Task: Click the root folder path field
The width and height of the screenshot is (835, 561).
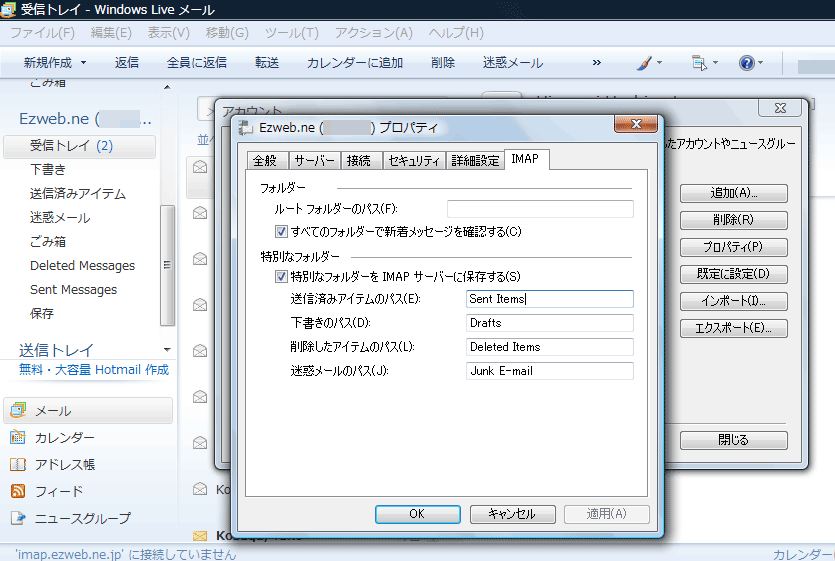Action: coord(540,209)
